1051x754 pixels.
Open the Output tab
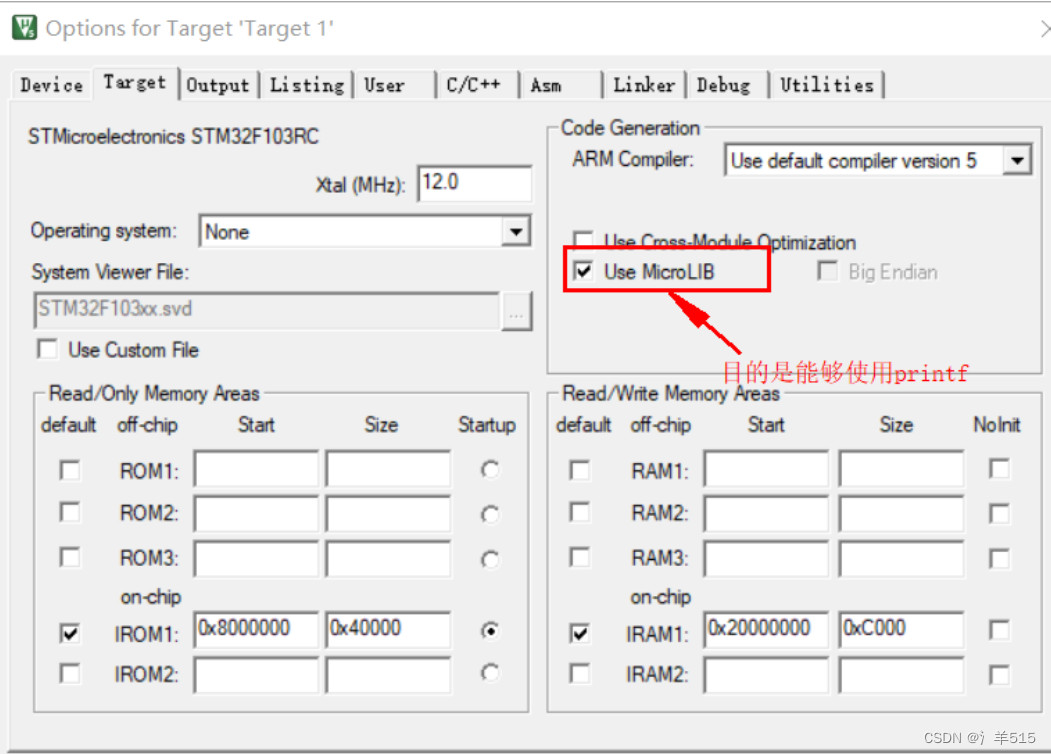(x=218, y=85)
